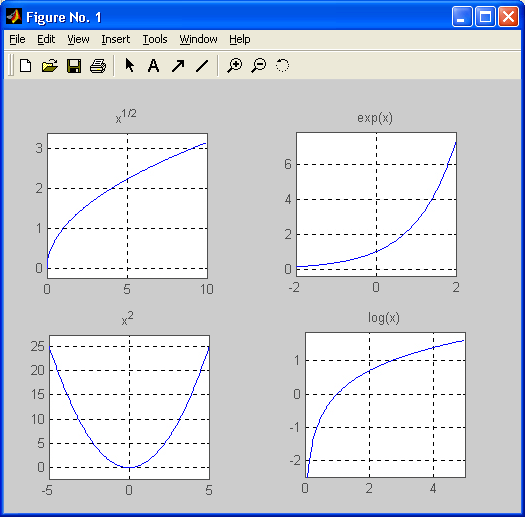Click y-axis label 6 on exp(x) plot
525x517 pixels.
(x=288, y=164)
